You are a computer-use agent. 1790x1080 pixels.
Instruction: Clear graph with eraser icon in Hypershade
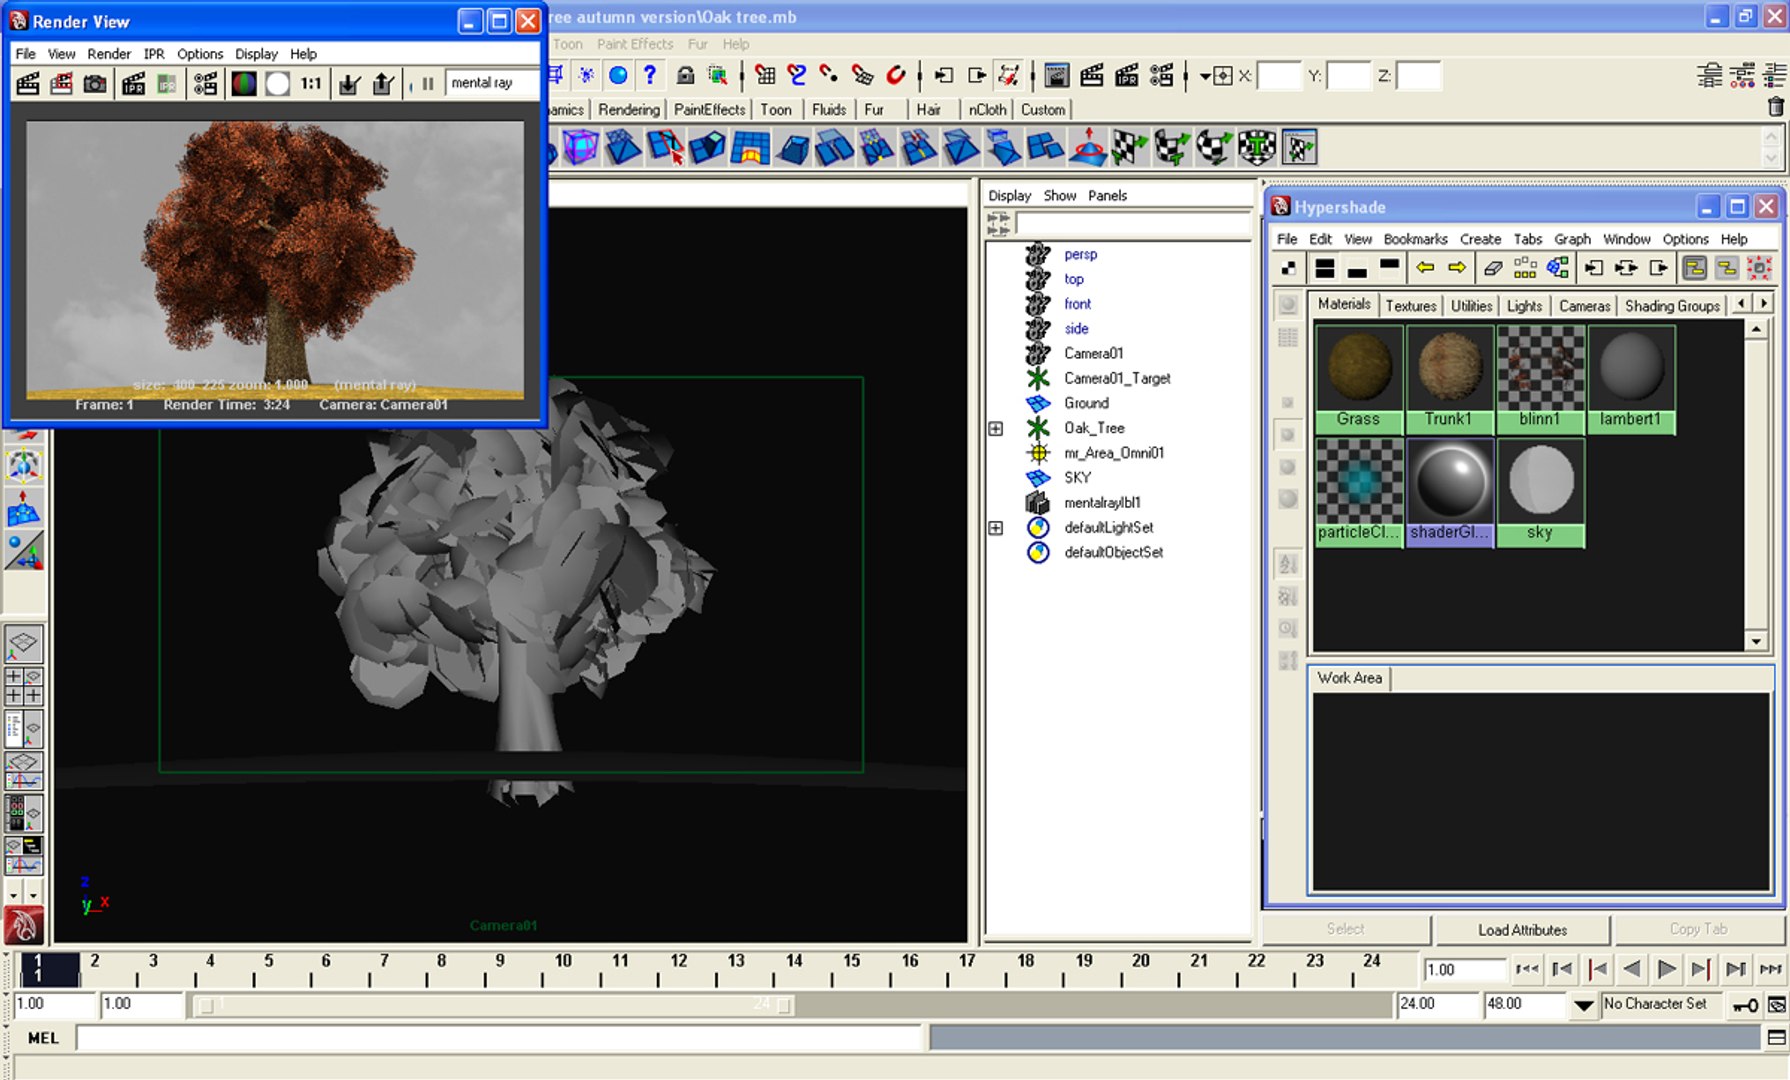point(1493,268)
